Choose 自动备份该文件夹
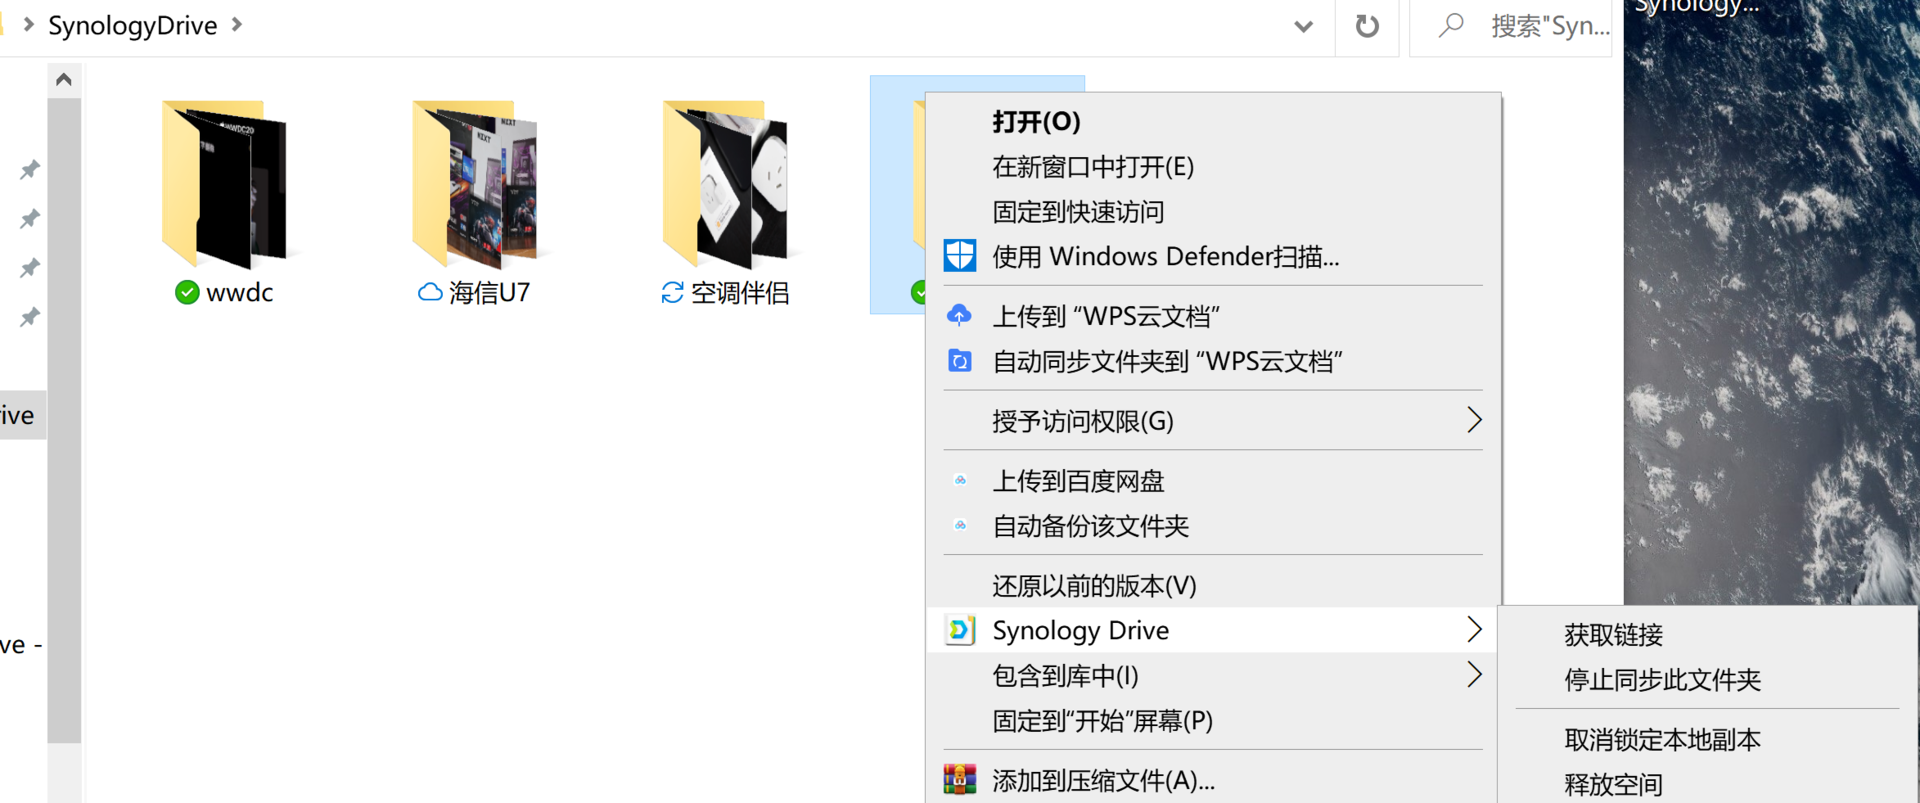 pos(1213,525)
